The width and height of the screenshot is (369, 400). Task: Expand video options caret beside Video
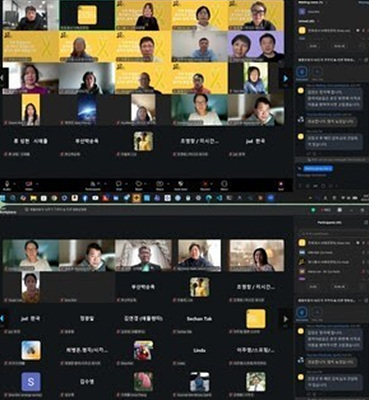(x=37, y=184)
